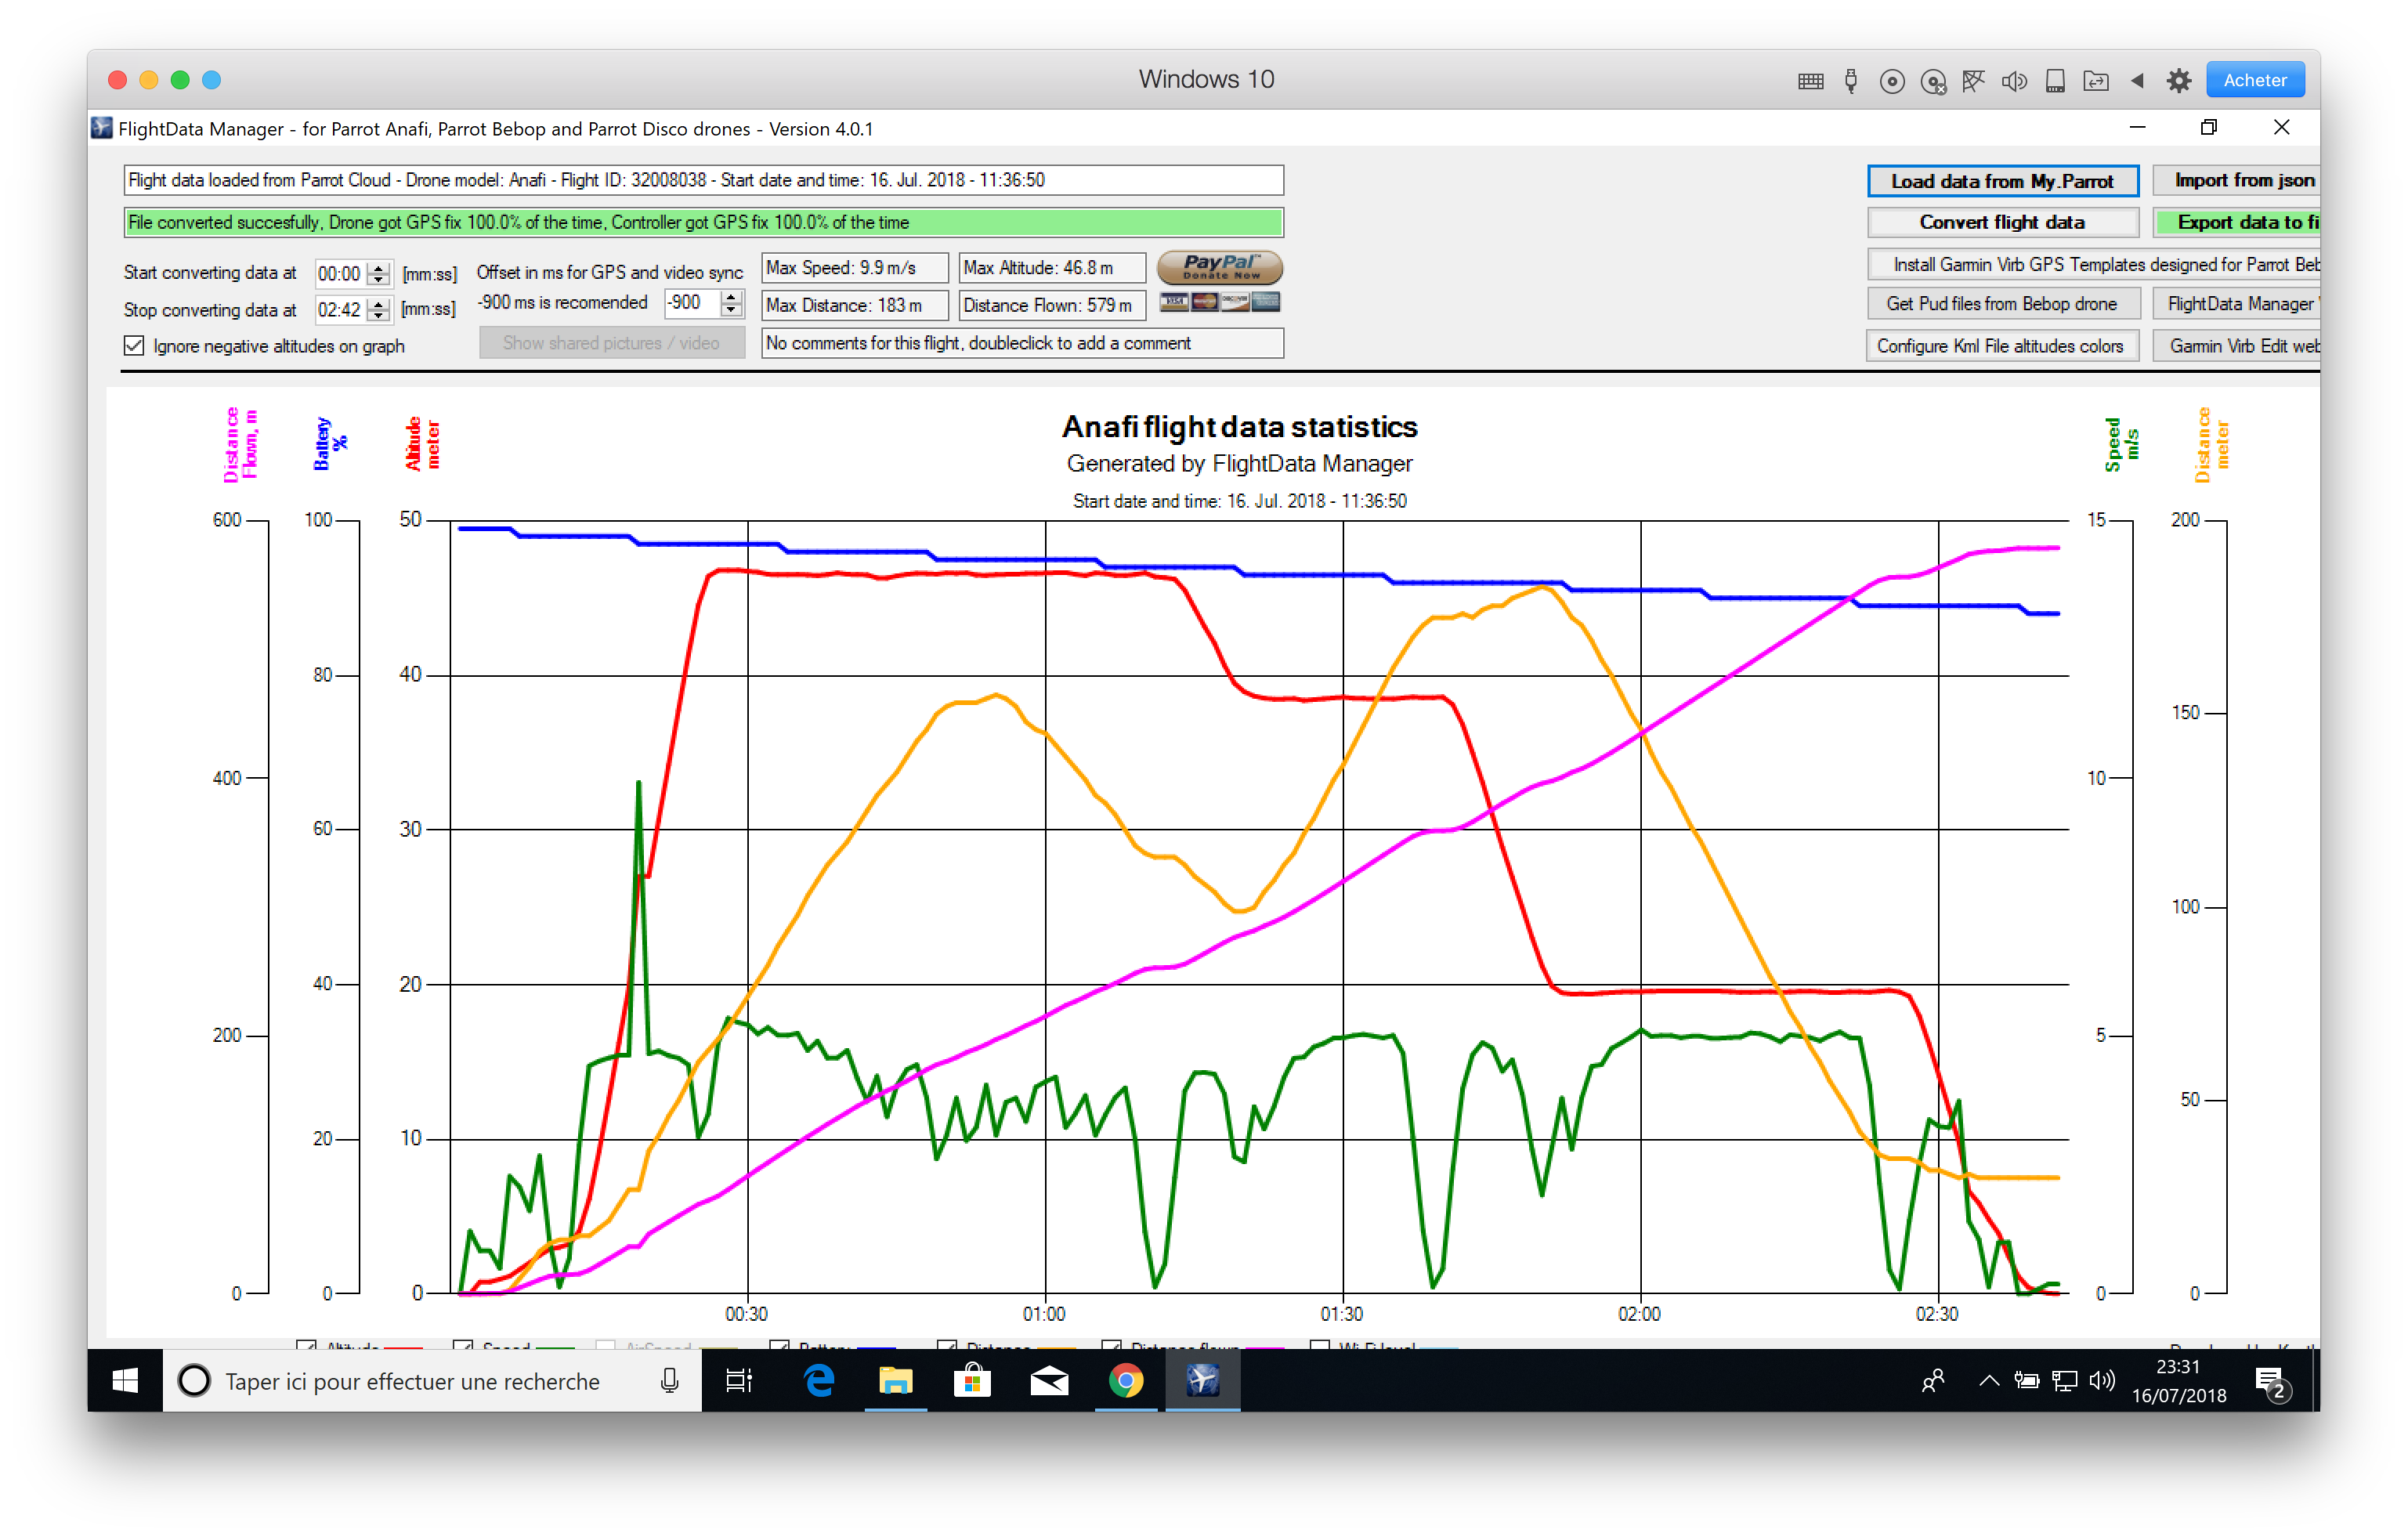
Task: Click the blue fourth traffic-light button of the VM window
Action: click(x=211, y=80)
